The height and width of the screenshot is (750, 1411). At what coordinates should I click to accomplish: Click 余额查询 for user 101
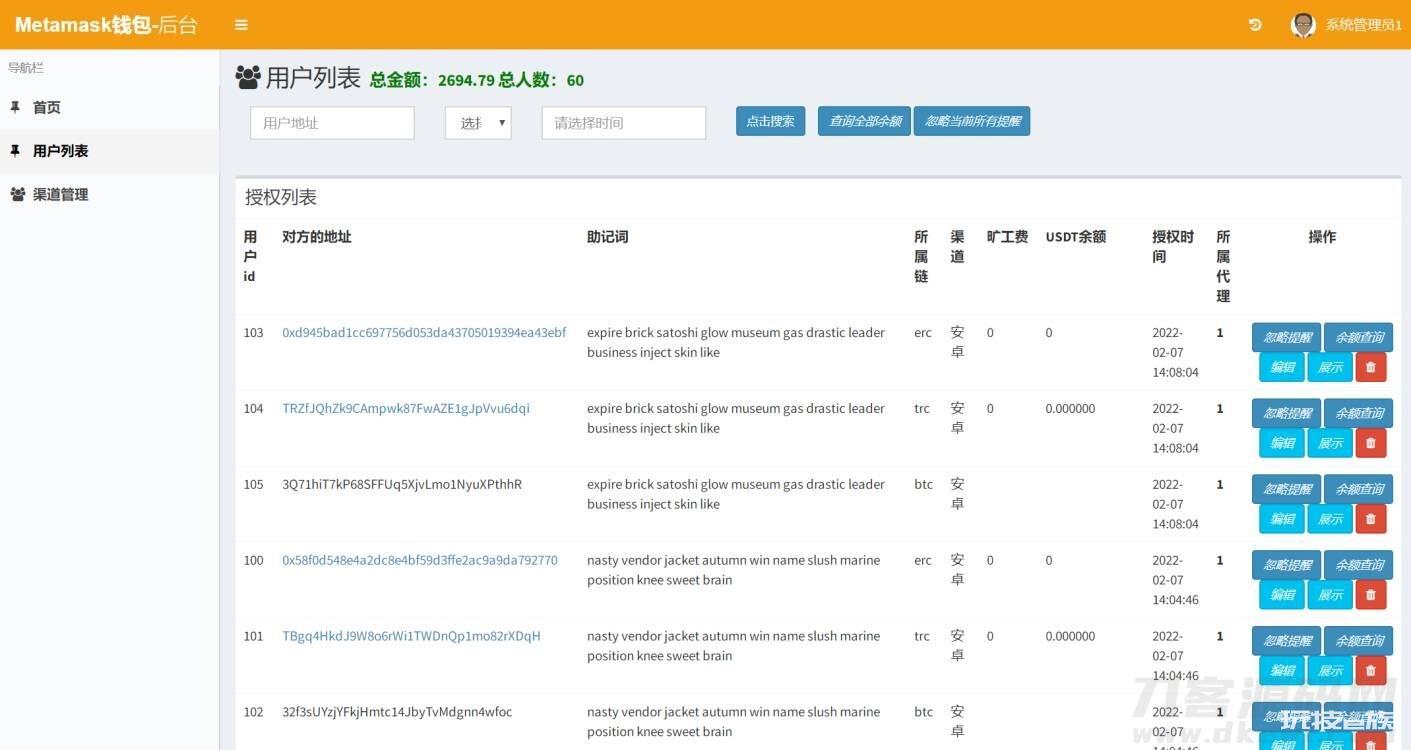(x=1358, y=641)
